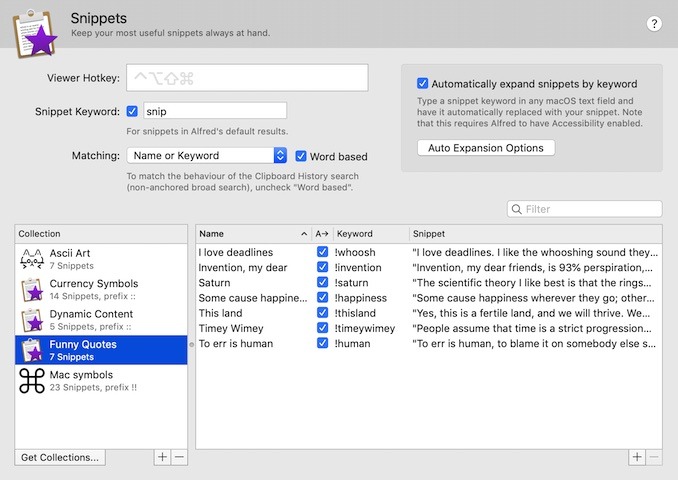The width and height of the screenshot is (678, 480).
Task: Open the Matching Name or Keyword dropdown
Action: [x=207, y=155]
